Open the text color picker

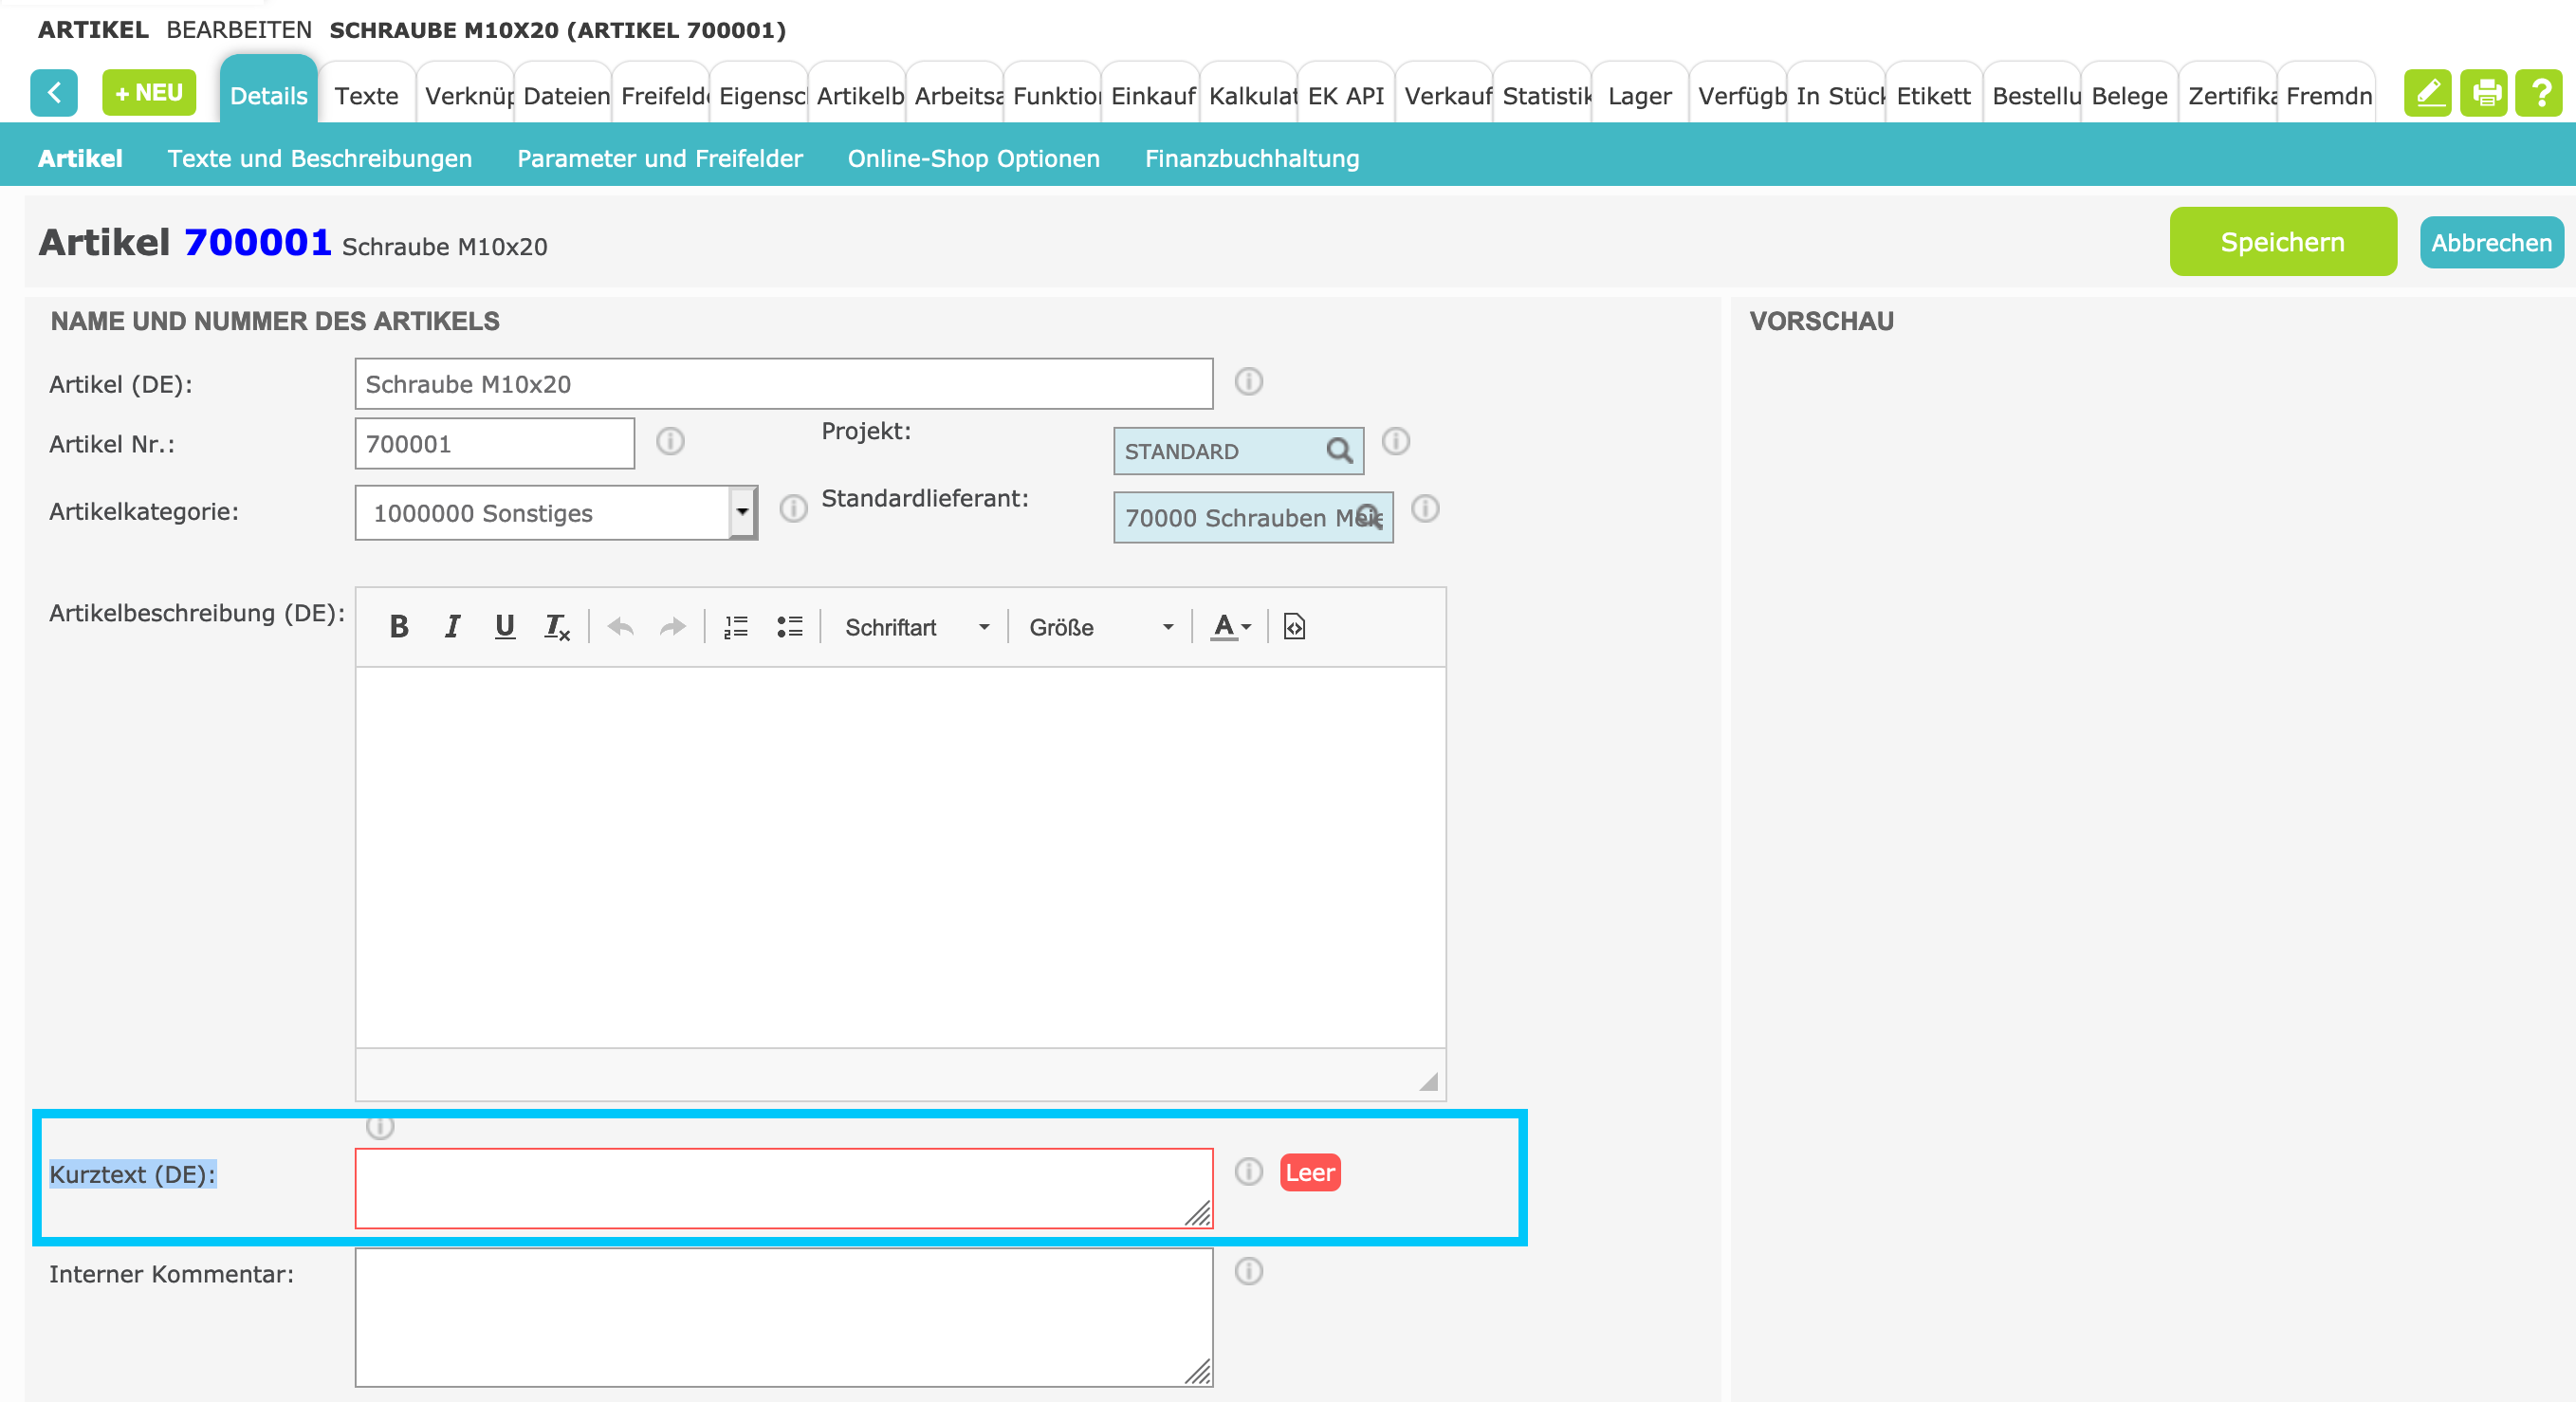1231,627
